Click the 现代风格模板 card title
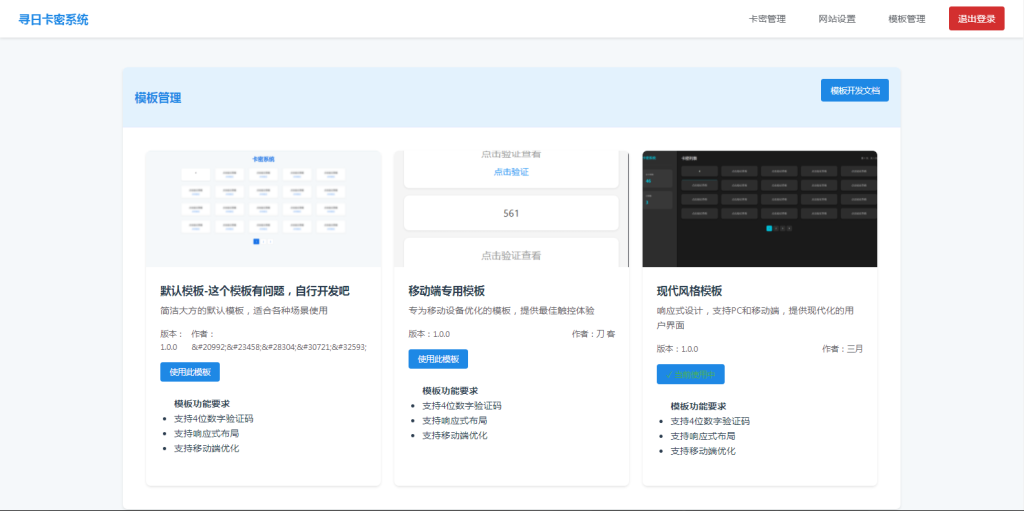 point(689,290)
